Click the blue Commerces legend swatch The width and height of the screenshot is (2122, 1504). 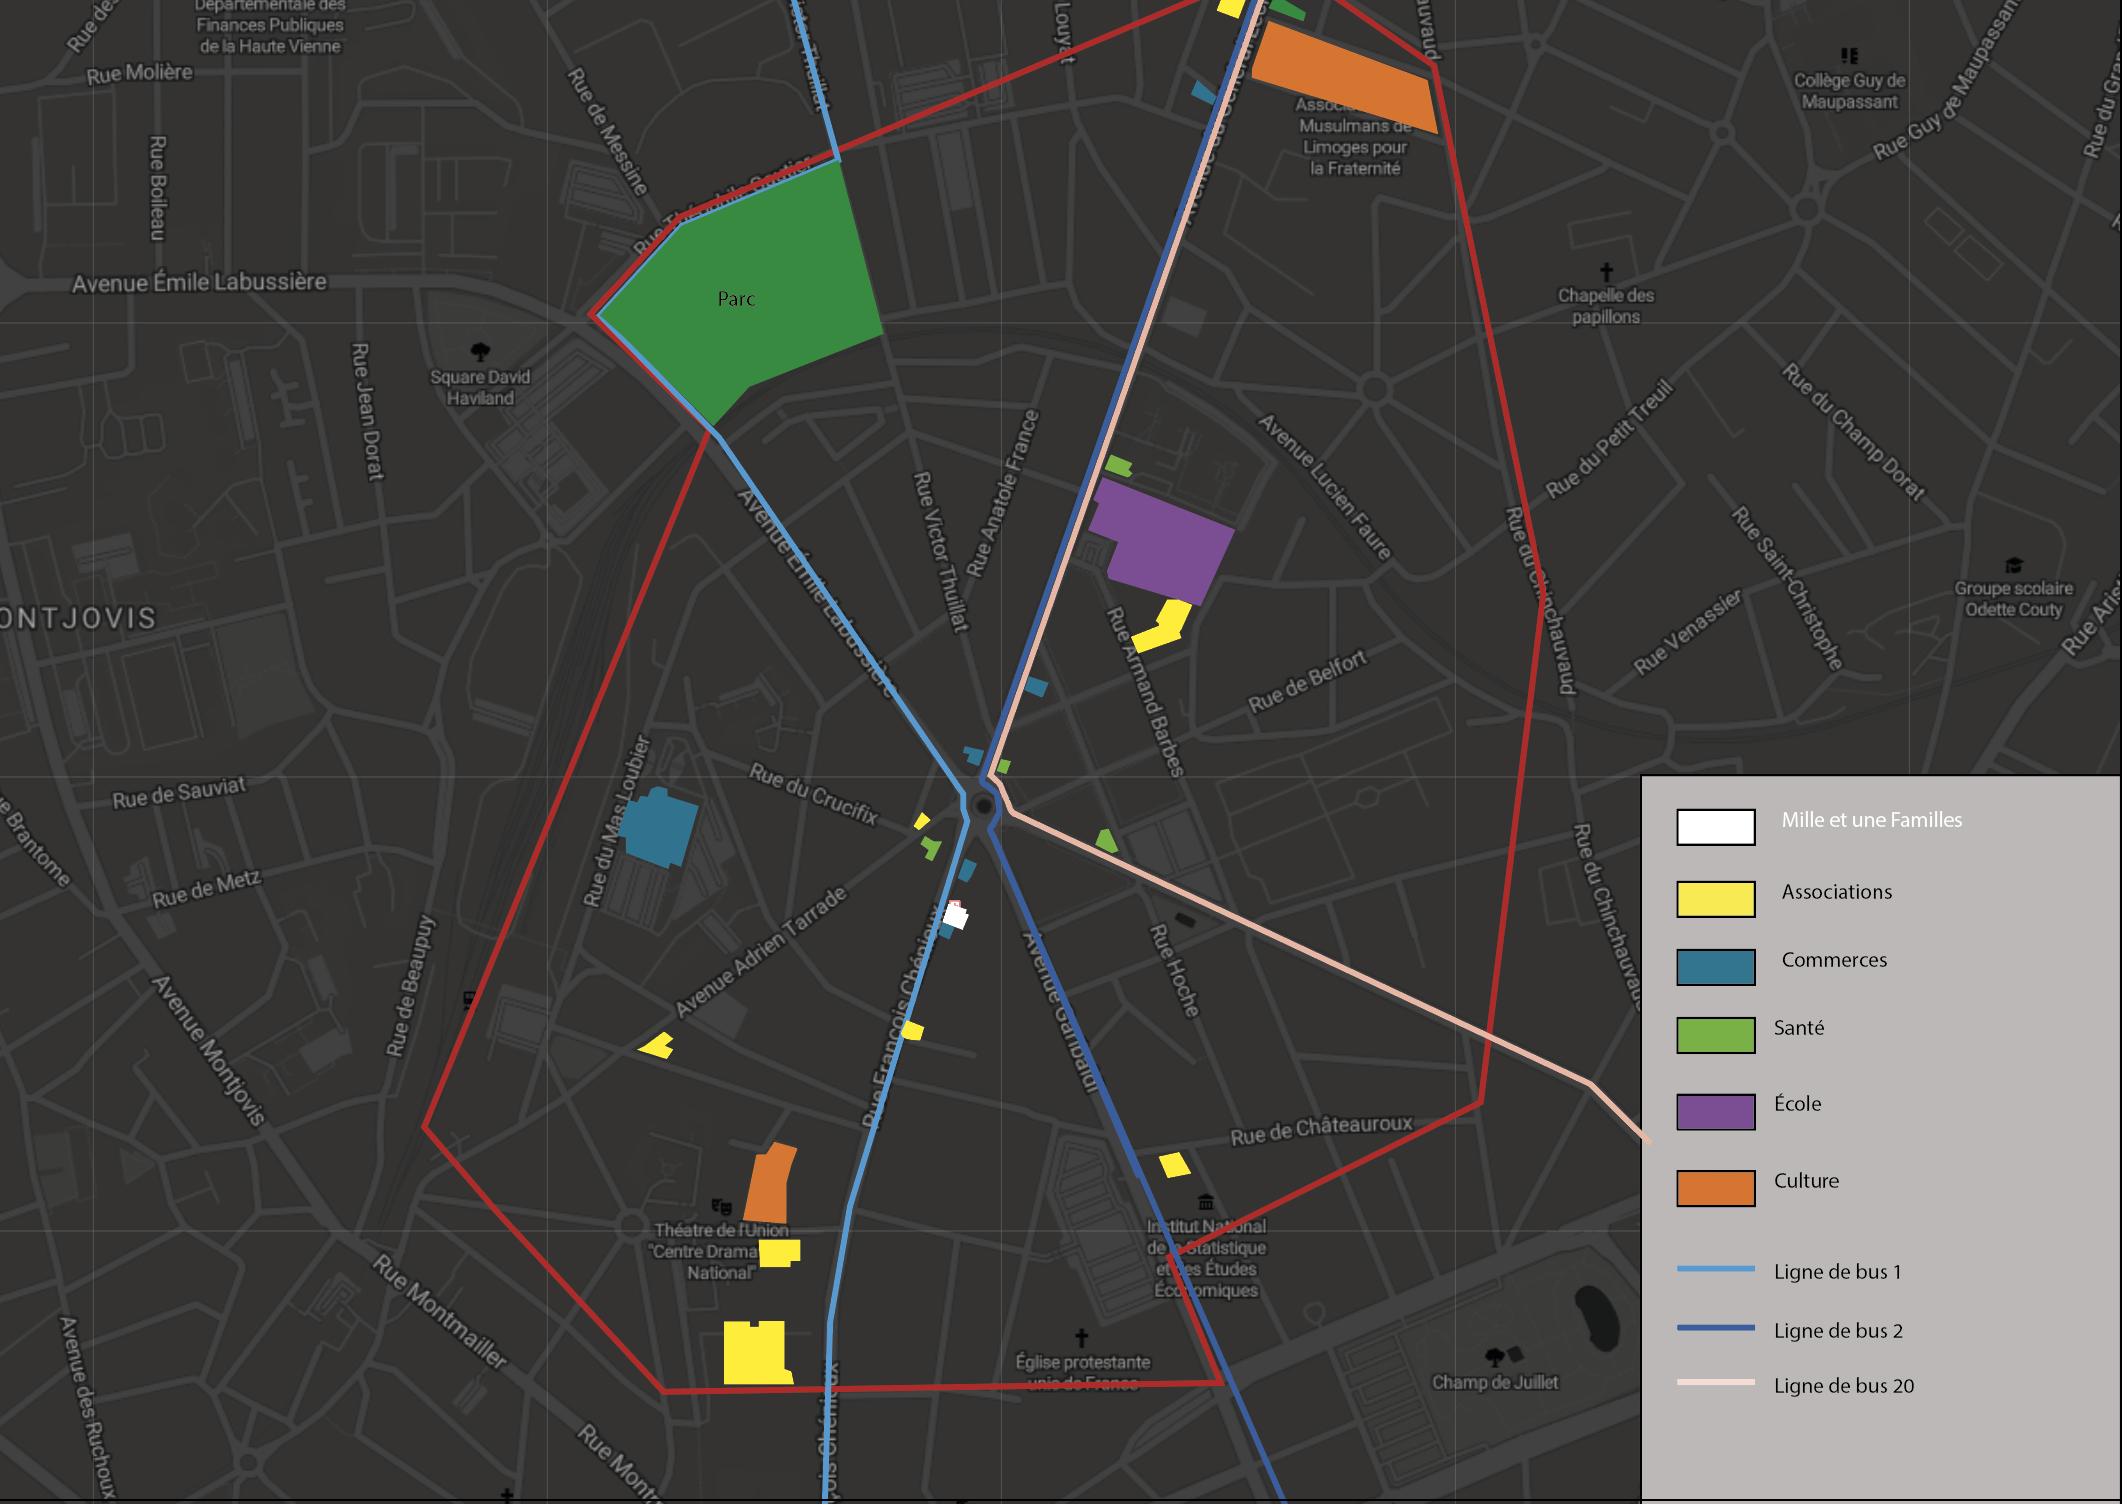pos(1715,967)
